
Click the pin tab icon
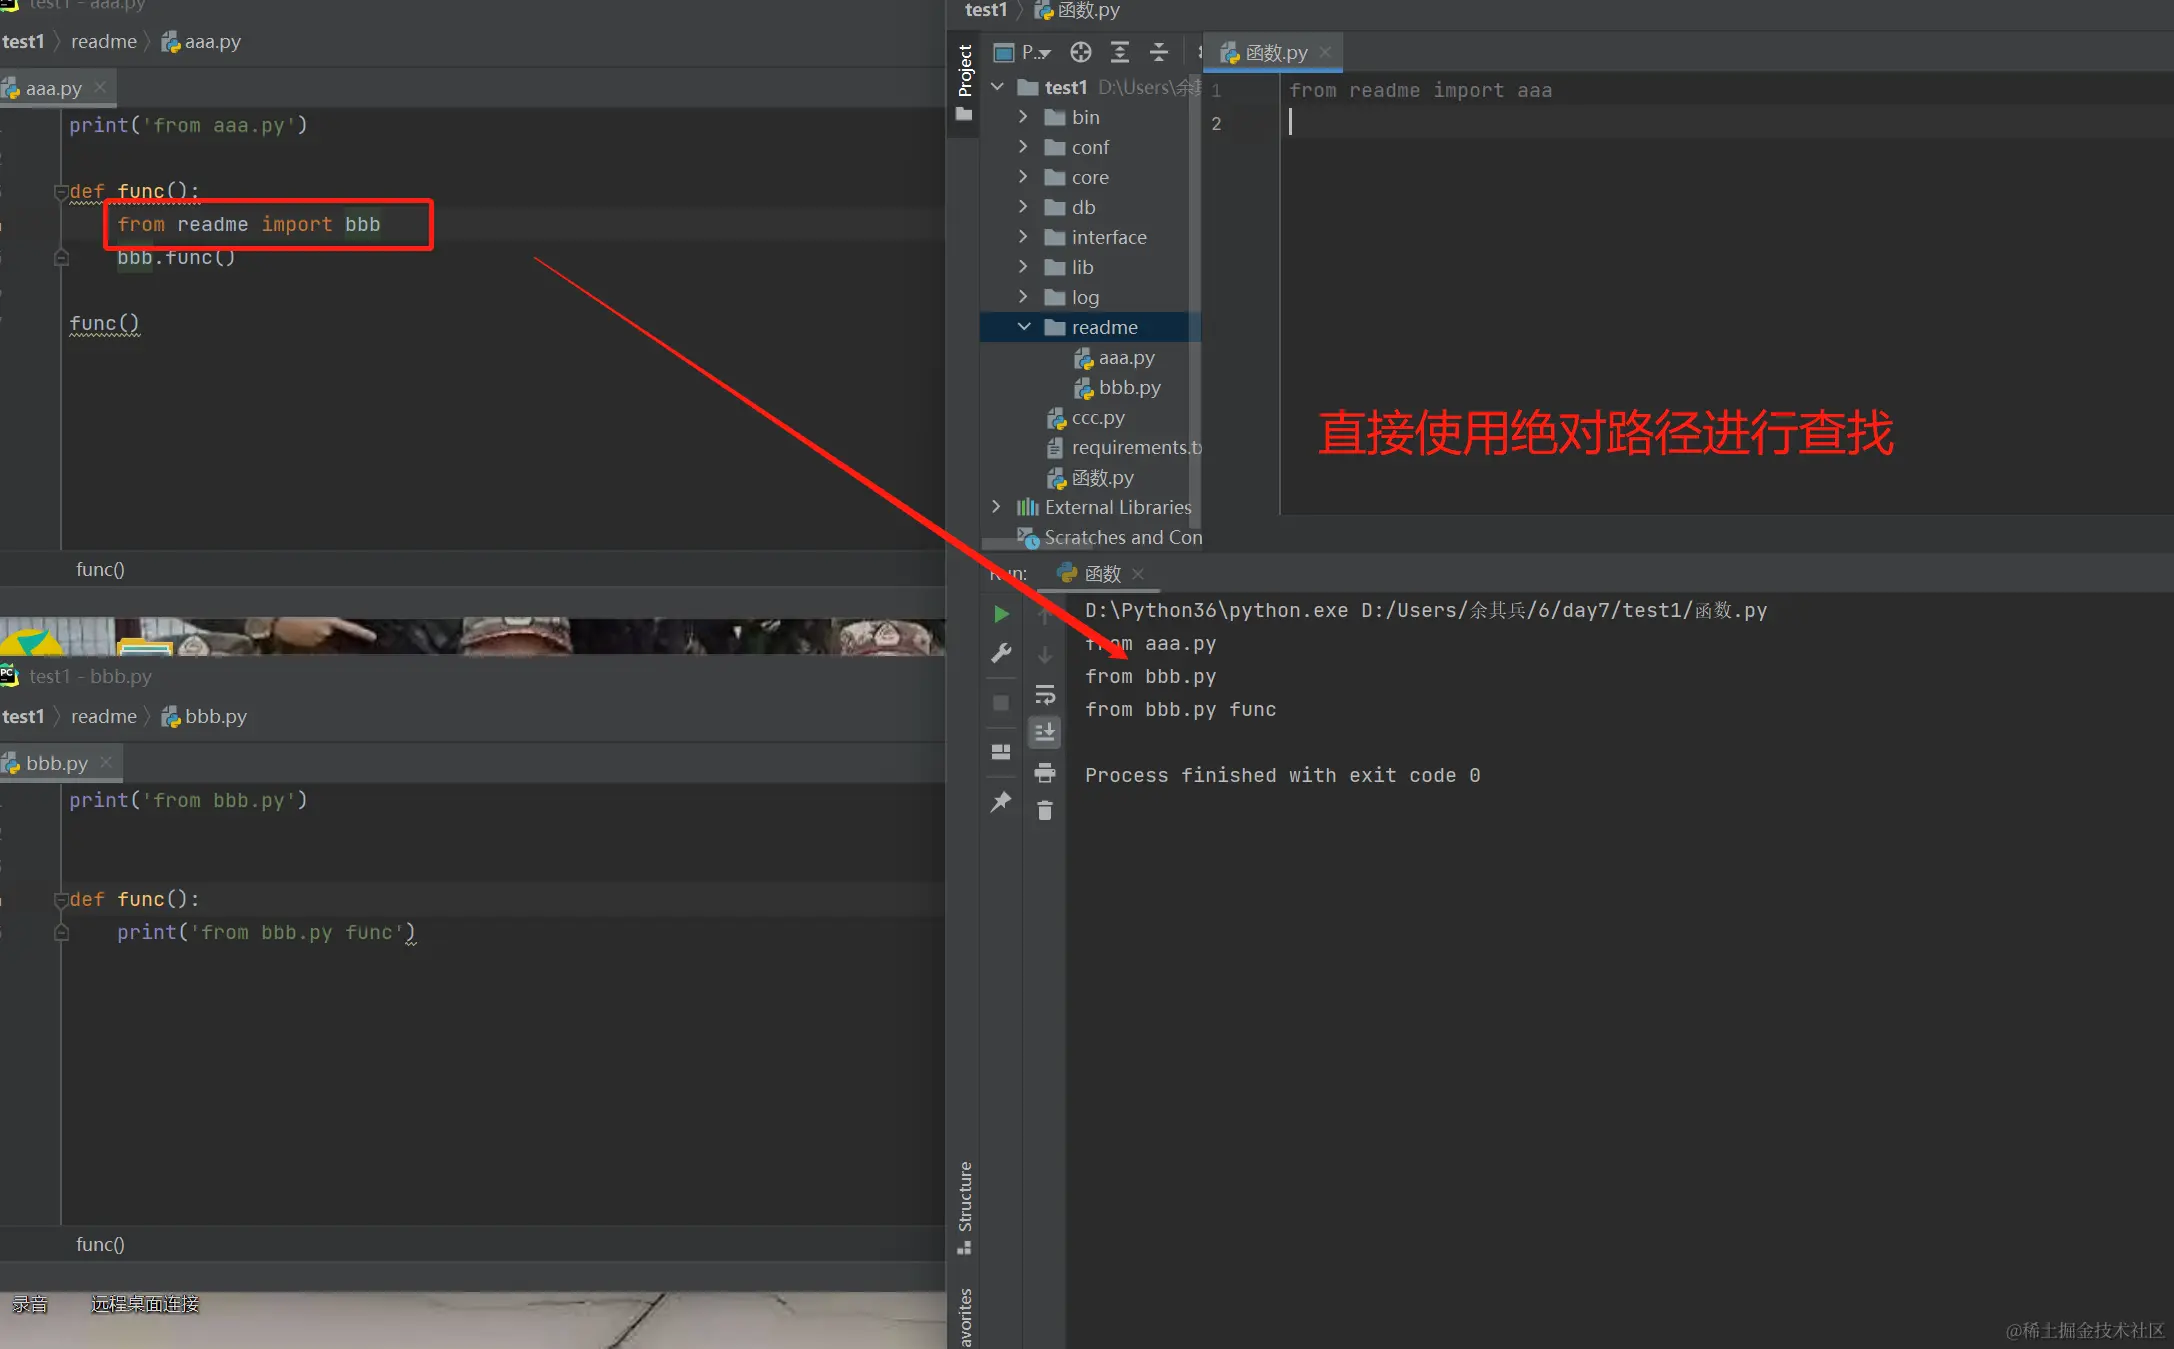(1001, 802)
